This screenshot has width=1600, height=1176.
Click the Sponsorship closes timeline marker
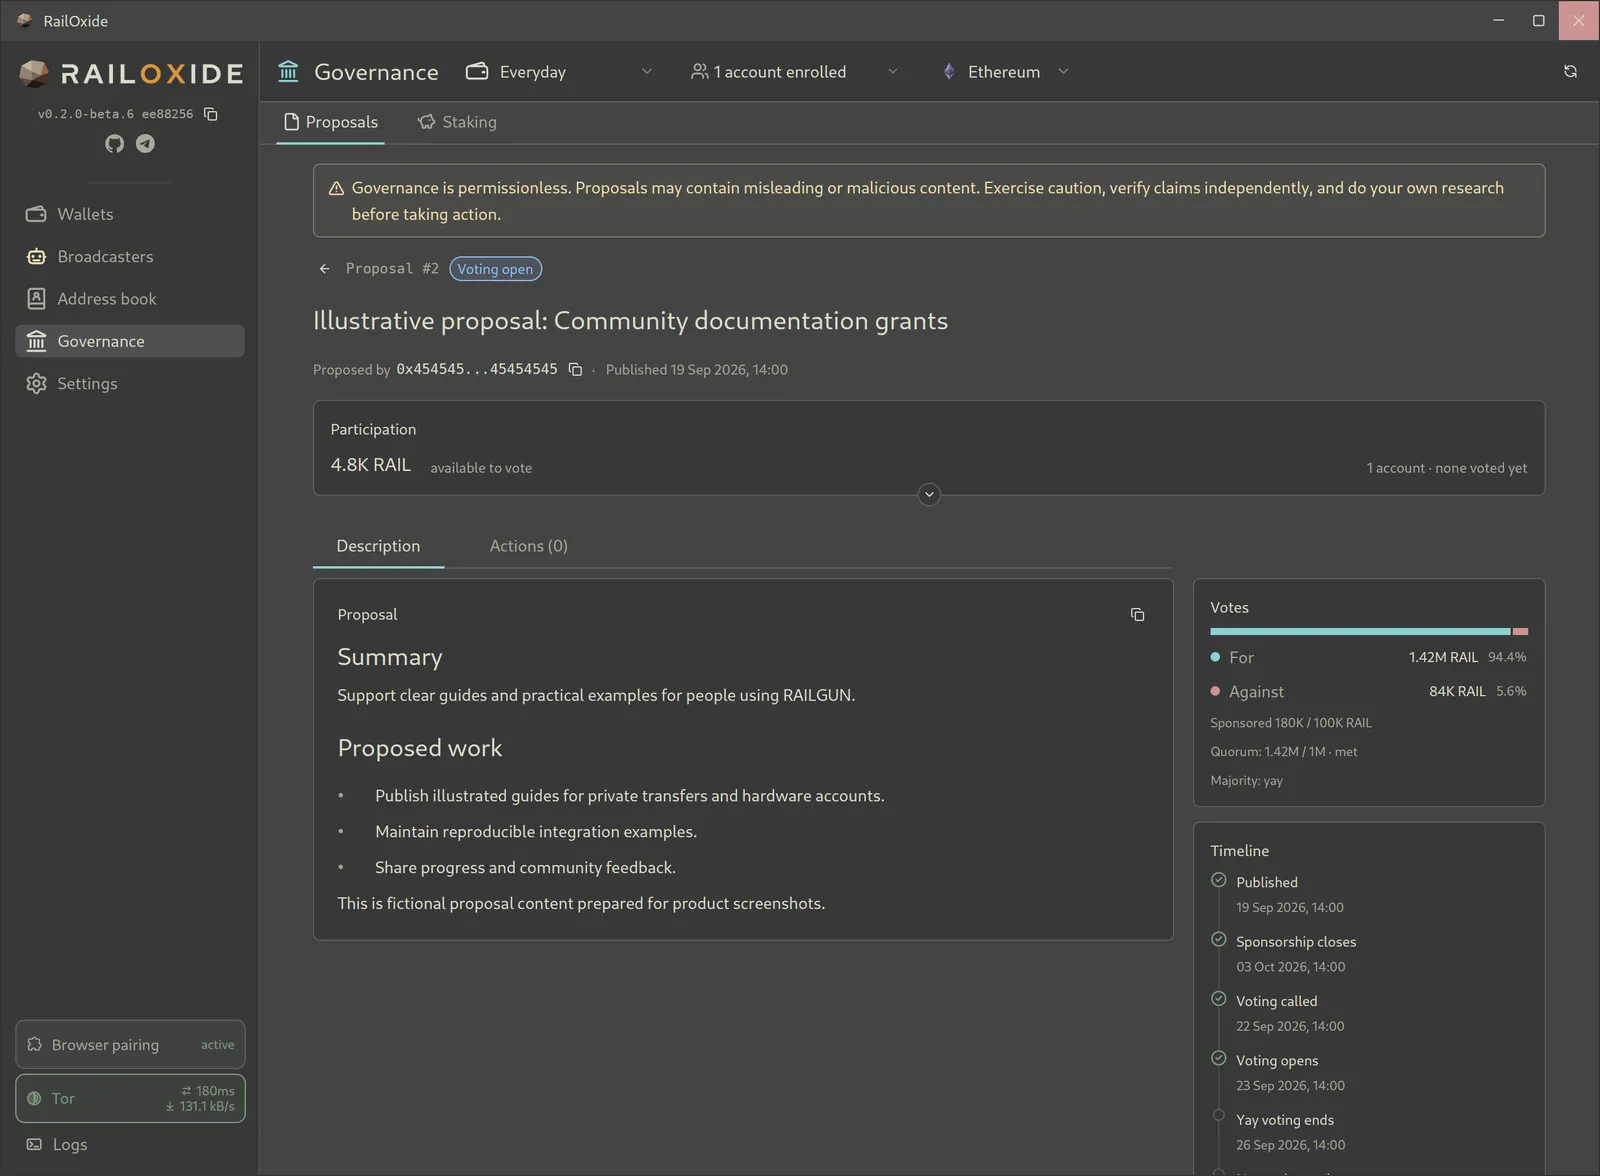tap(1218, 939)
